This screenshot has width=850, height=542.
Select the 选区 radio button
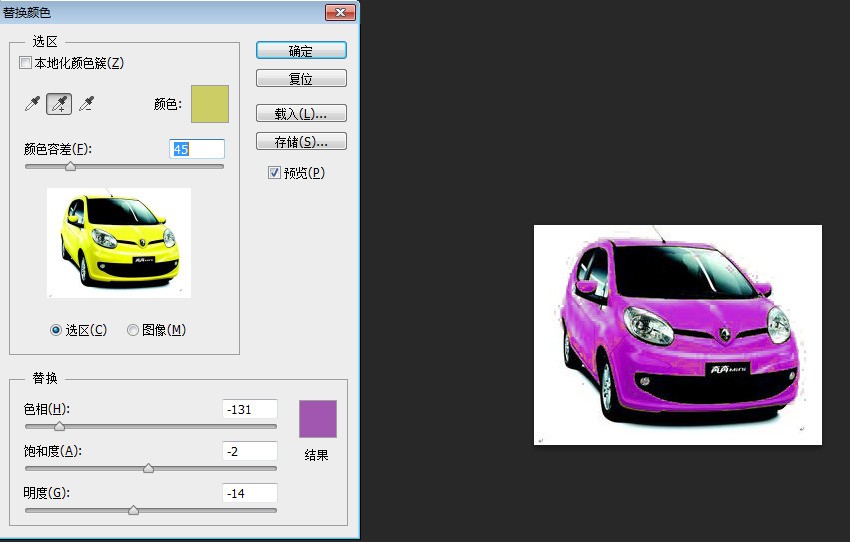[x=55, y=330]
